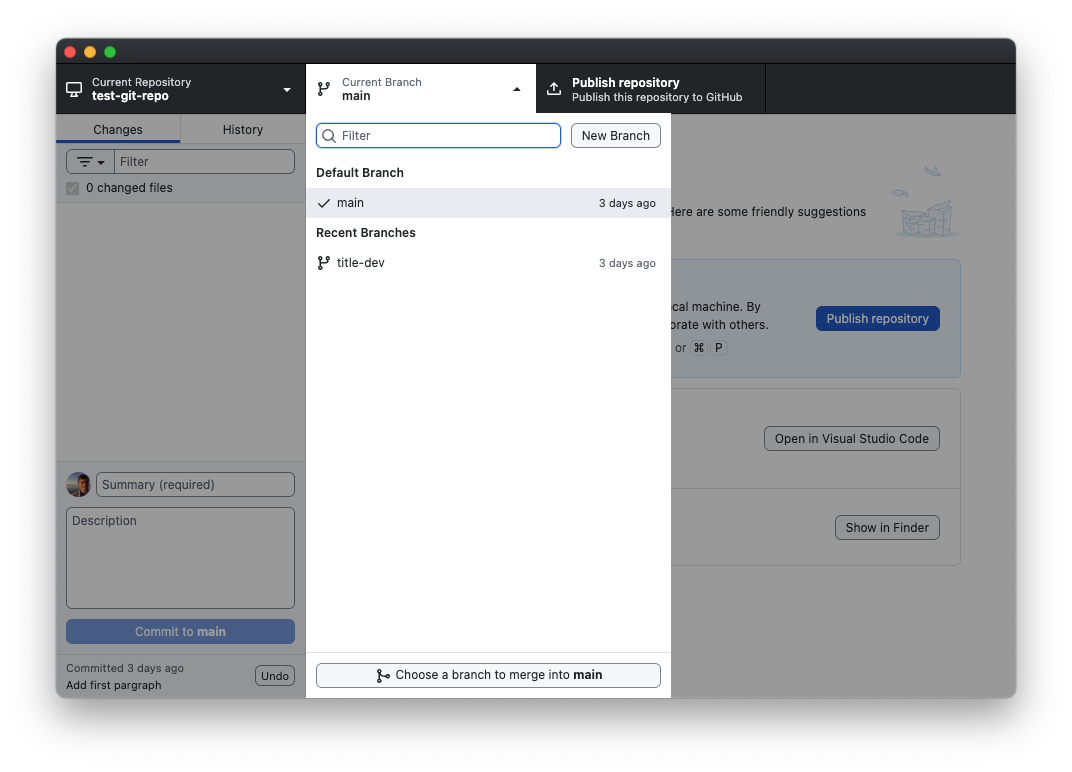Click the merge icon in the merge button
This screenshot has width=1072, height=772.
point(383,676)
